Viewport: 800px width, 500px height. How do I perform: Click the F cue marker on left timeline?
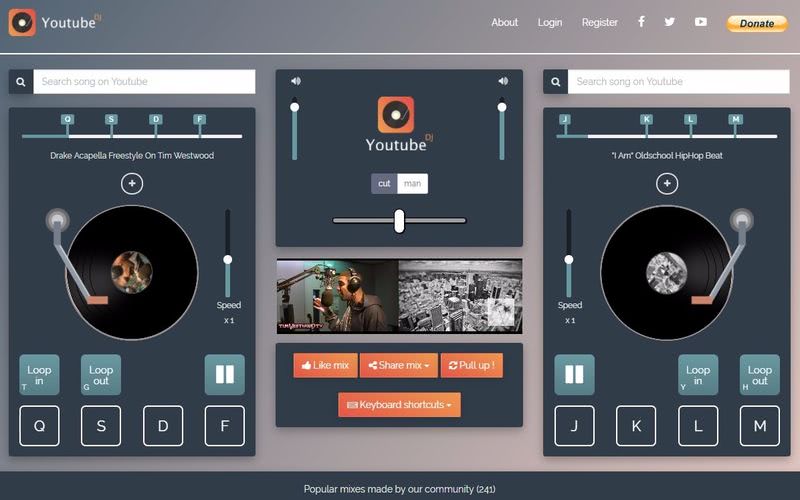199,119
